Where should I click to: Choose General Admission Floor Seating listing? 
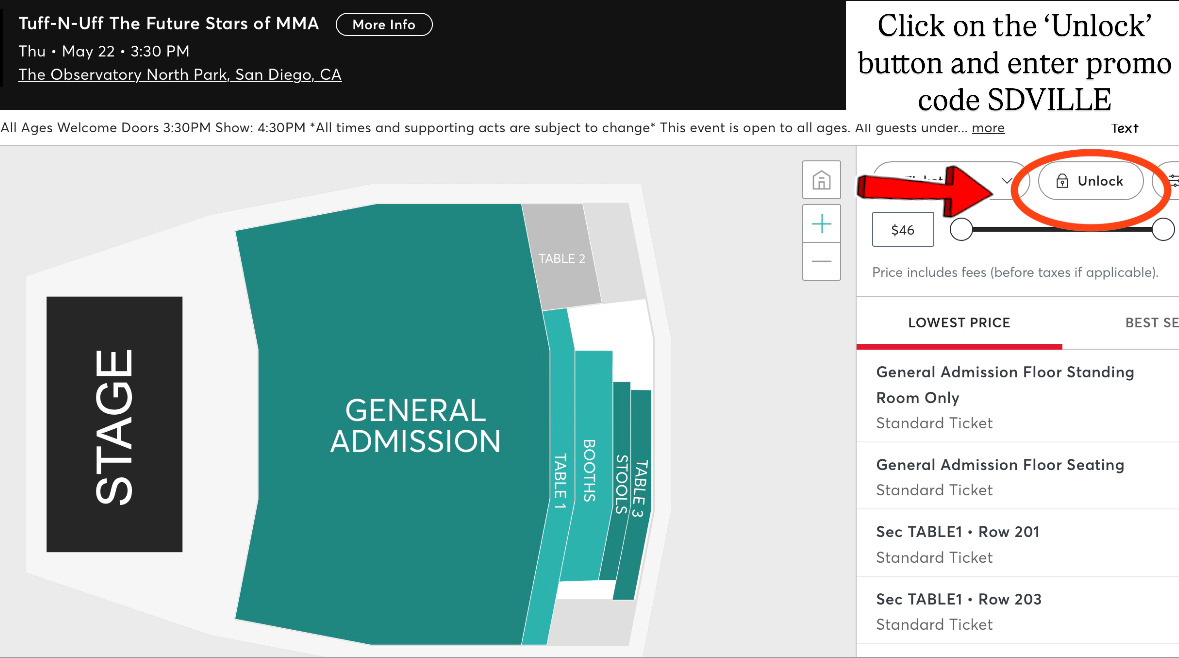[1018, 477]
